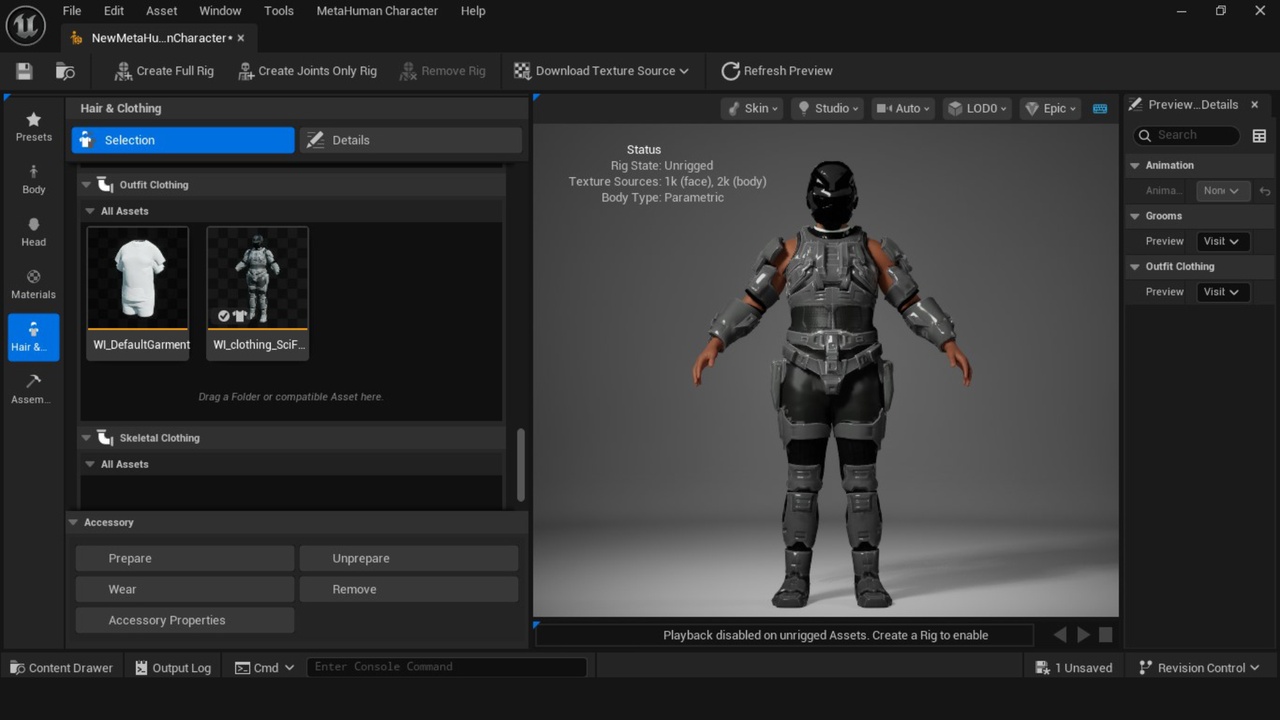Click the Wear button
Screen dimensions: 1280x720
pos(185,589)
